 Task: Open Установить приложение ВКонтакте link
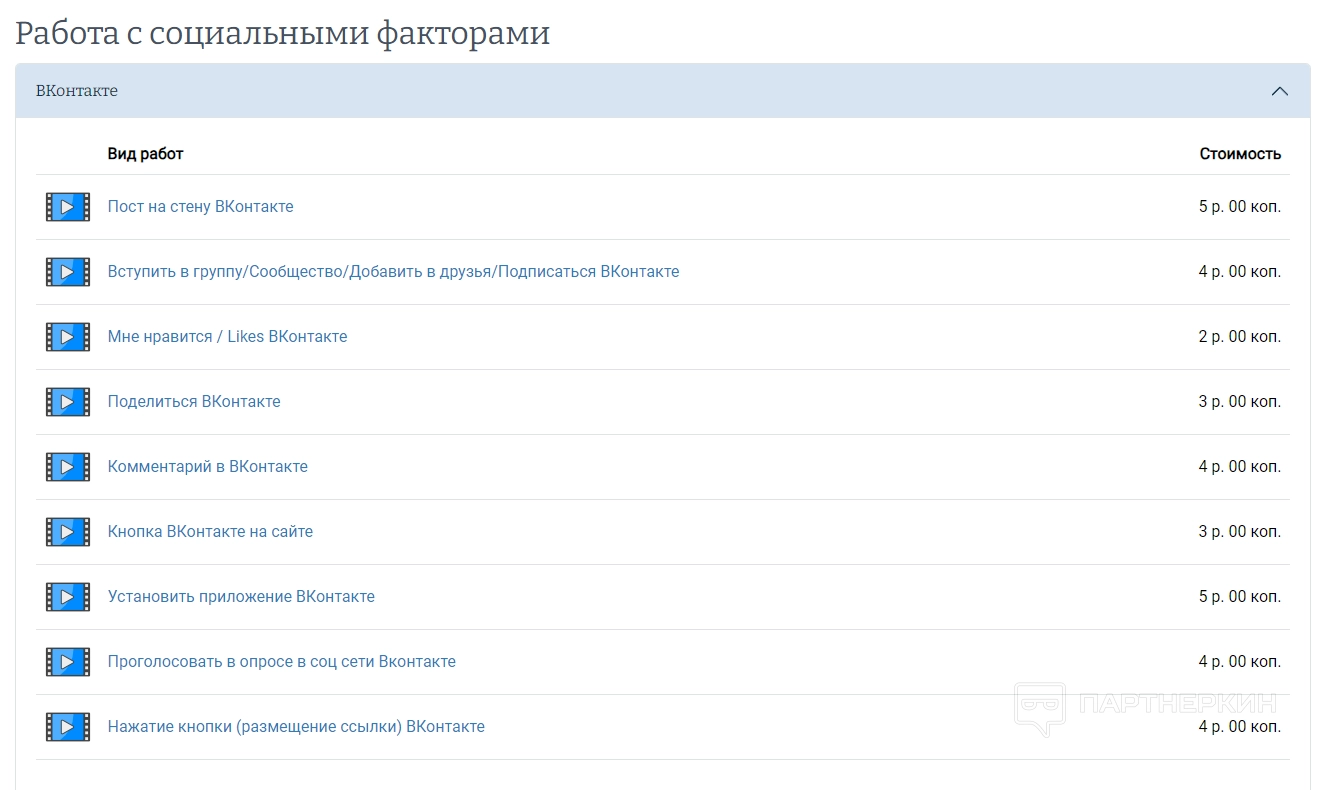[x=241, y=597]
